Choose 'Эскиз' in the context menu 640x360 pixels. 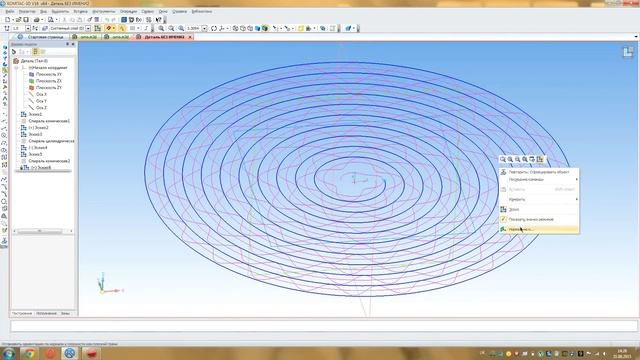[539, 209]
